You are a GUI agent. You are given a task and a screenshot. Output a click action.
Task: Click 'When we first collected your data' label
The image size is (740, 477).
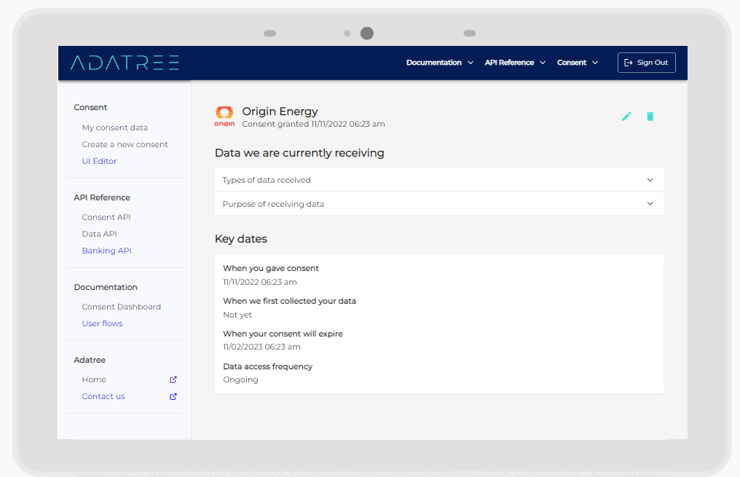tap(289, 301)
